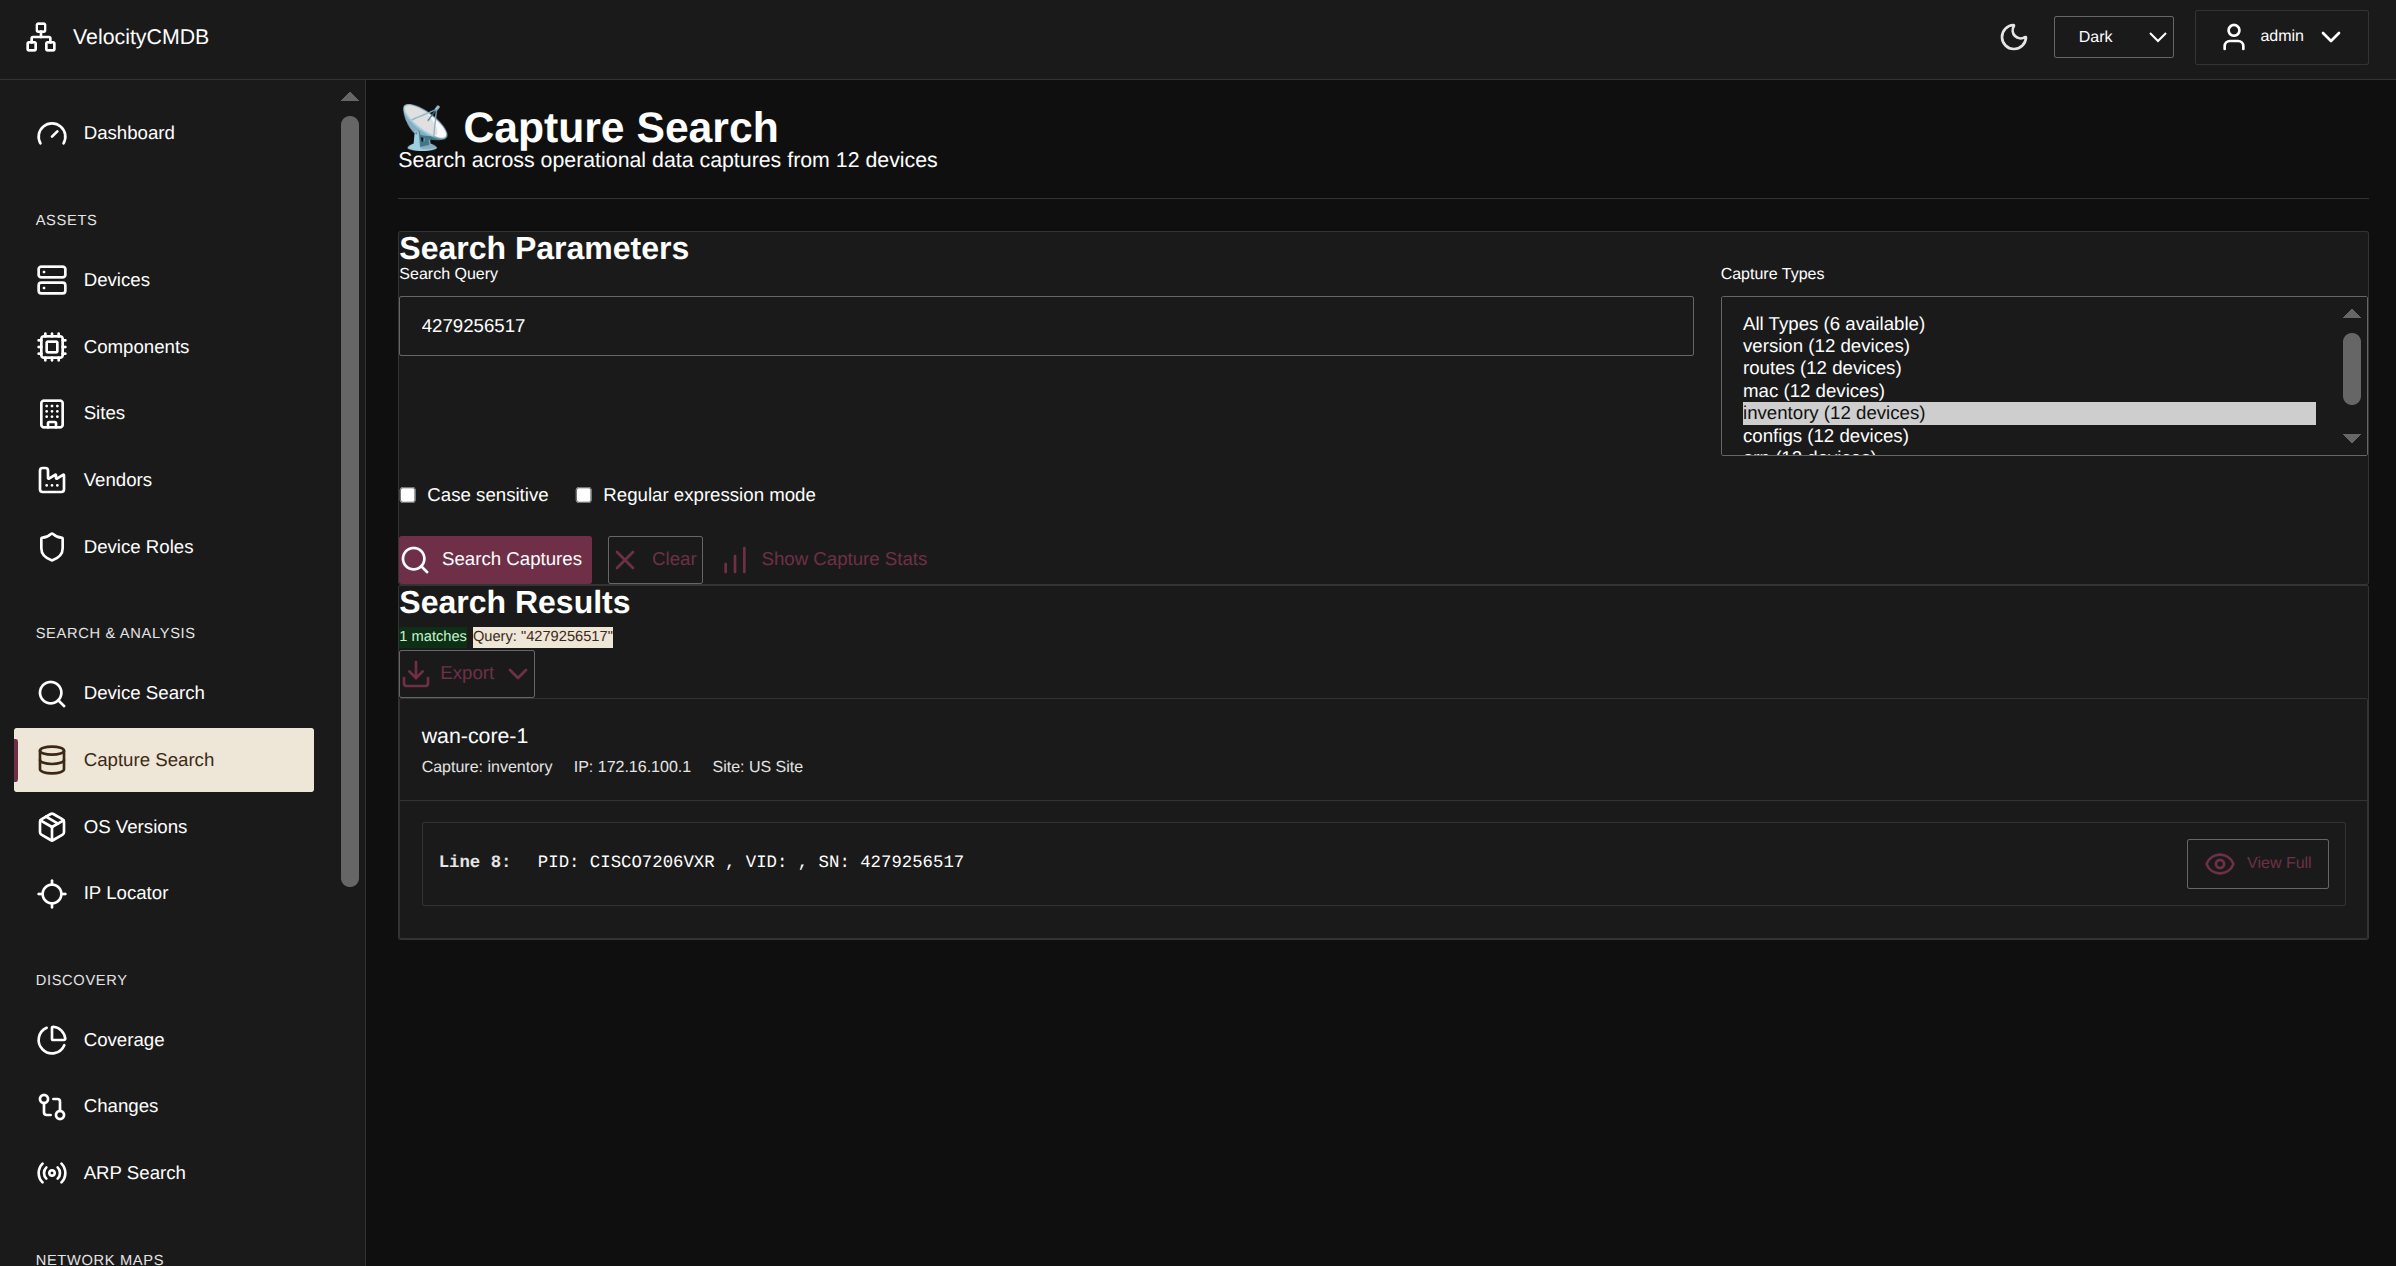Image resolution: width=2396 pixels, height=1266 pixels.
Task: Click the admin user avatar icon
Action: [2233, 37]
